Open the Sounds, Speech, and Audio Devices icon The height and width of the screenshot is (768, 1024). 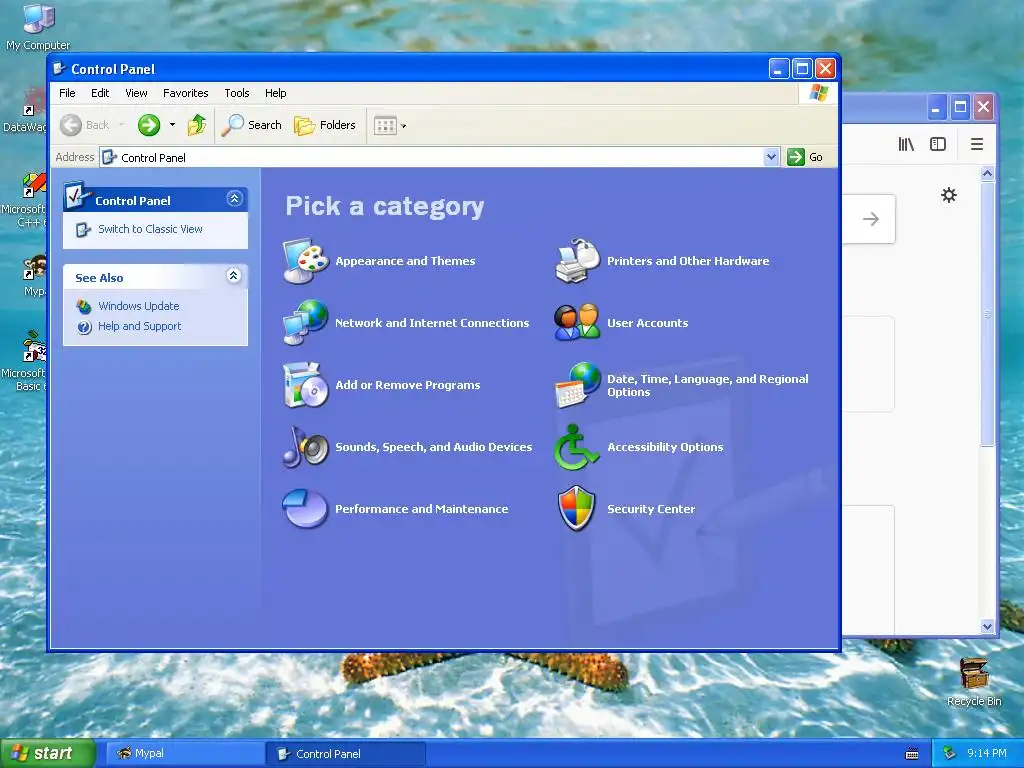tap(306, 447)
